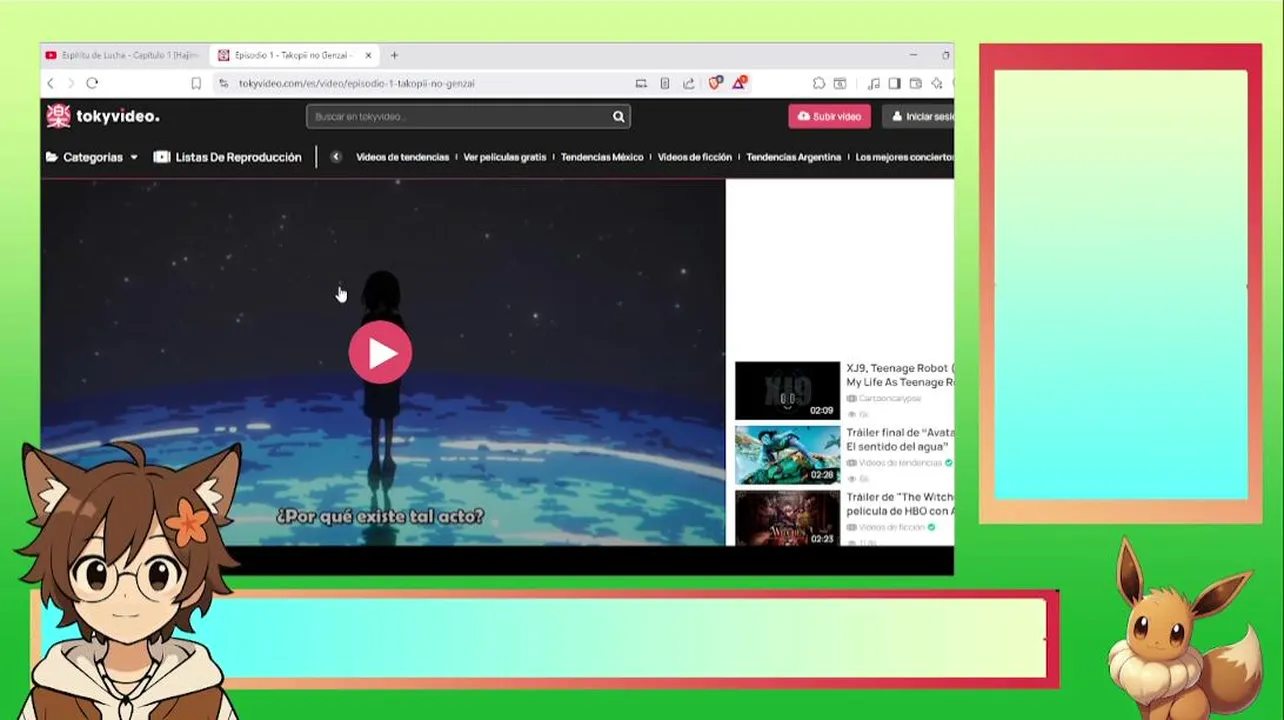The height and width of the screenshot is (720, 1284).
Task: Open Cartooncalypse channel name
Action: 890,398
